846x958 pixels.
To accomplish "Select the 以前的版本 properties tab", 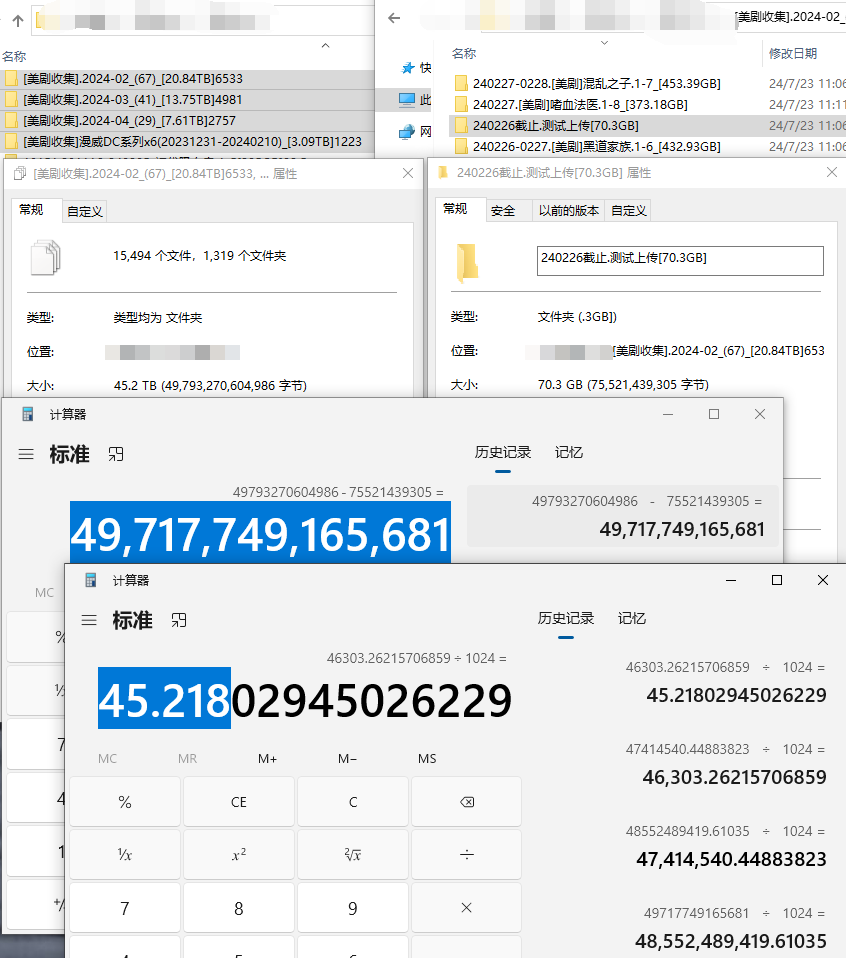I will (x=568, y=210).
